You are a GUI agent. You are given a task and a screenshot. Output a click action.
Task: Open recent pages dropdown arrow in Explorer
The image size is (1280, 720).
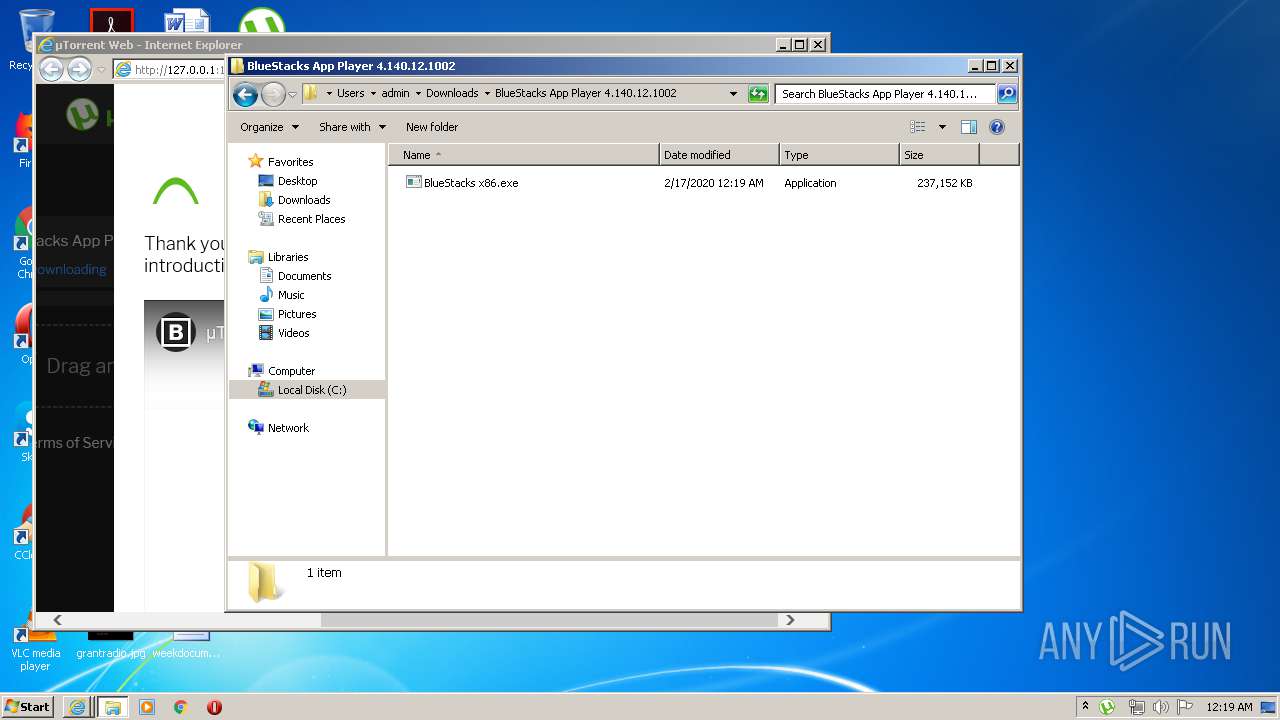pos(292,94)
